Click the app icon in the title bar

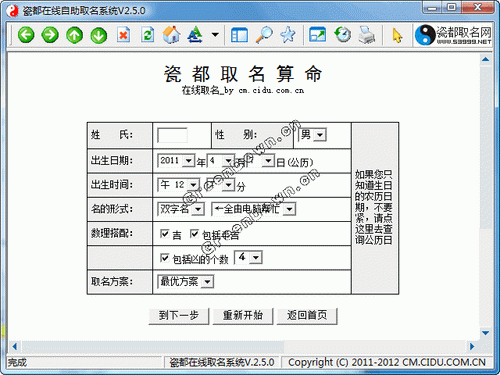[x=13, y=11]
